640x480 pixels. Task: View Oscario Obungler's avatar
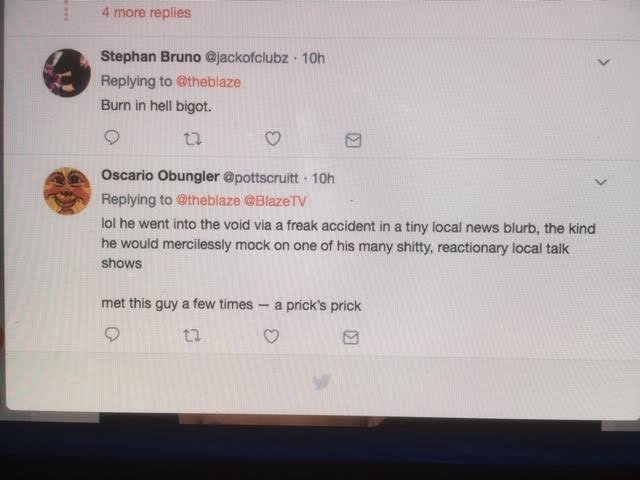(67, 191)
